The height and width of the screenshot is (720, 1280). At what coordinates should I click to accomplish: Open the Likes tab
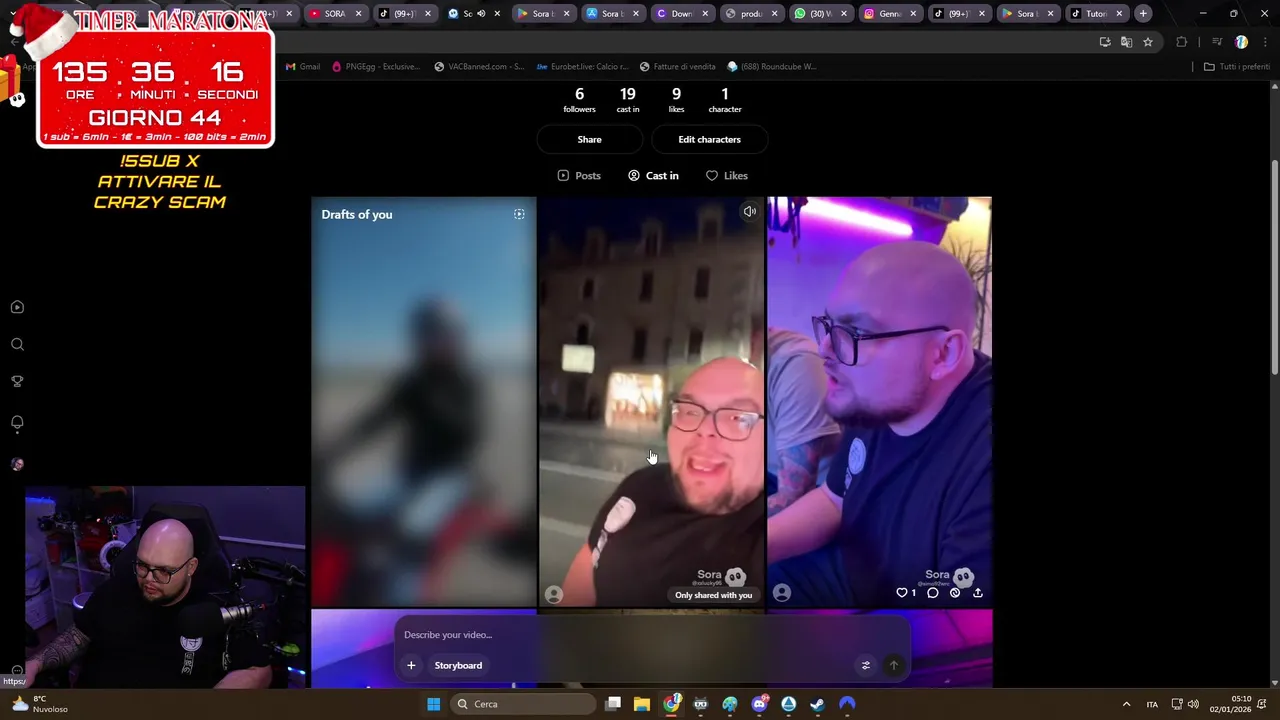[727, 175]
